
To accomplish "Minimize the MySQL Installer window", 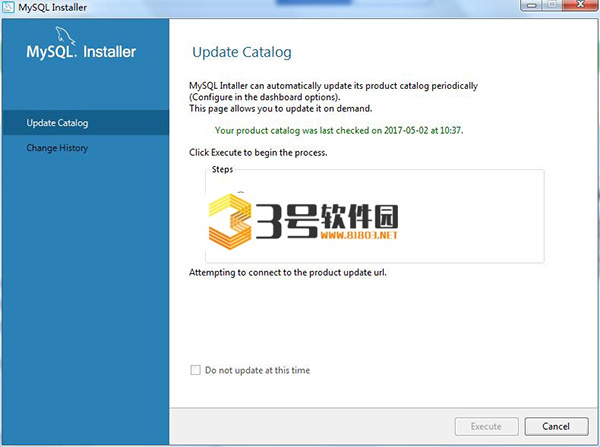I will 532,5.
